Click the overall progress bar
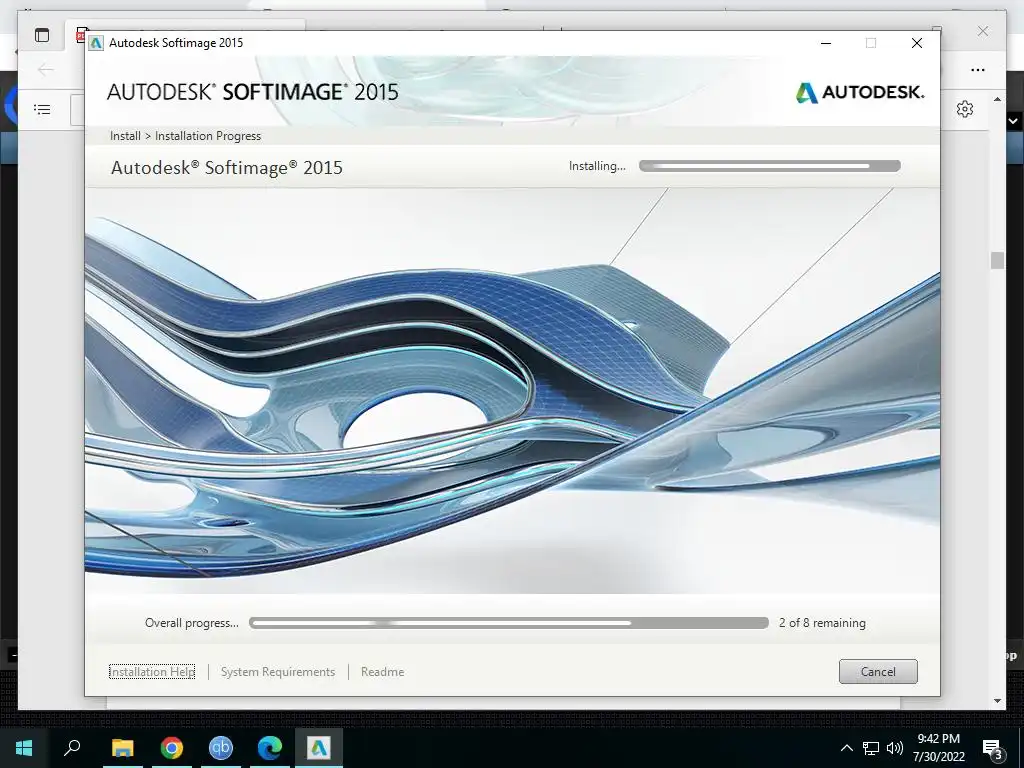The height and width of the screenshot is (768, 1024). coord(509,623)
